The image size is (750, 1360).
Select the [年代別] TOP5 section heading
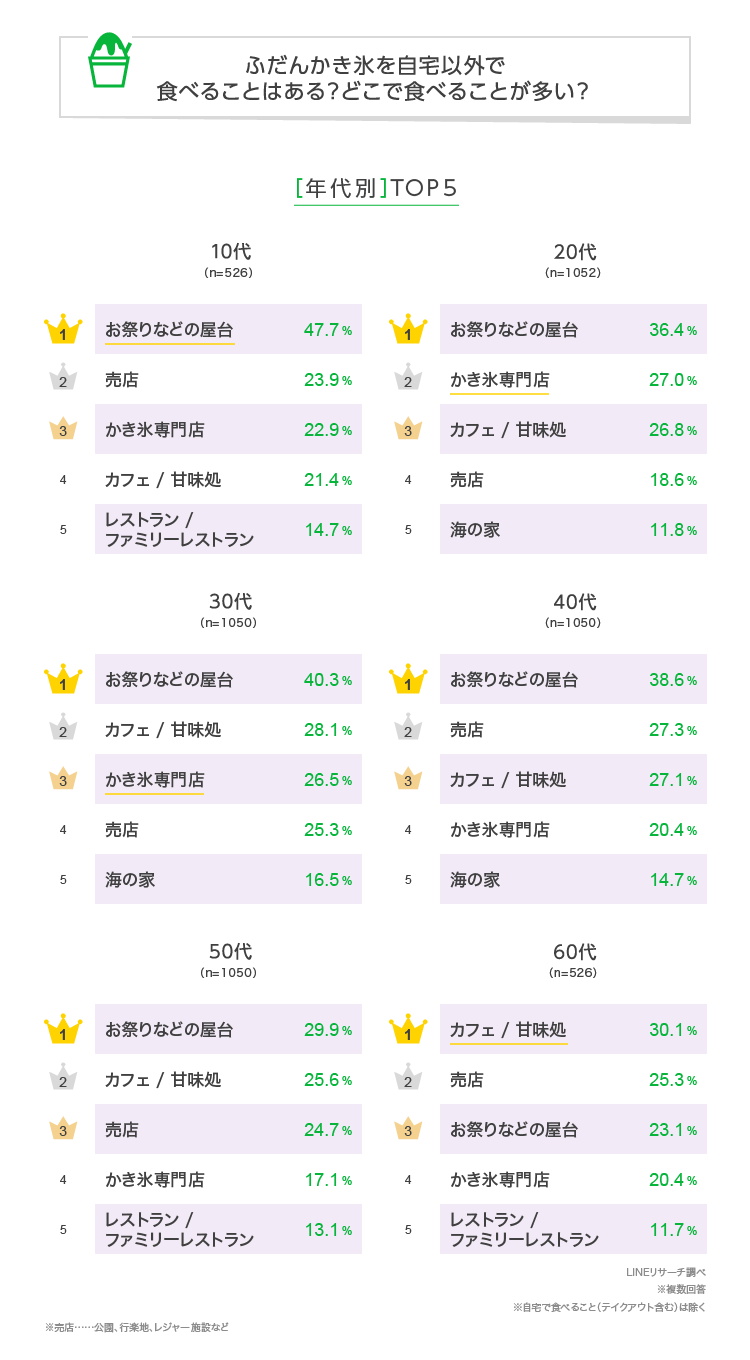tap(376, 188)
